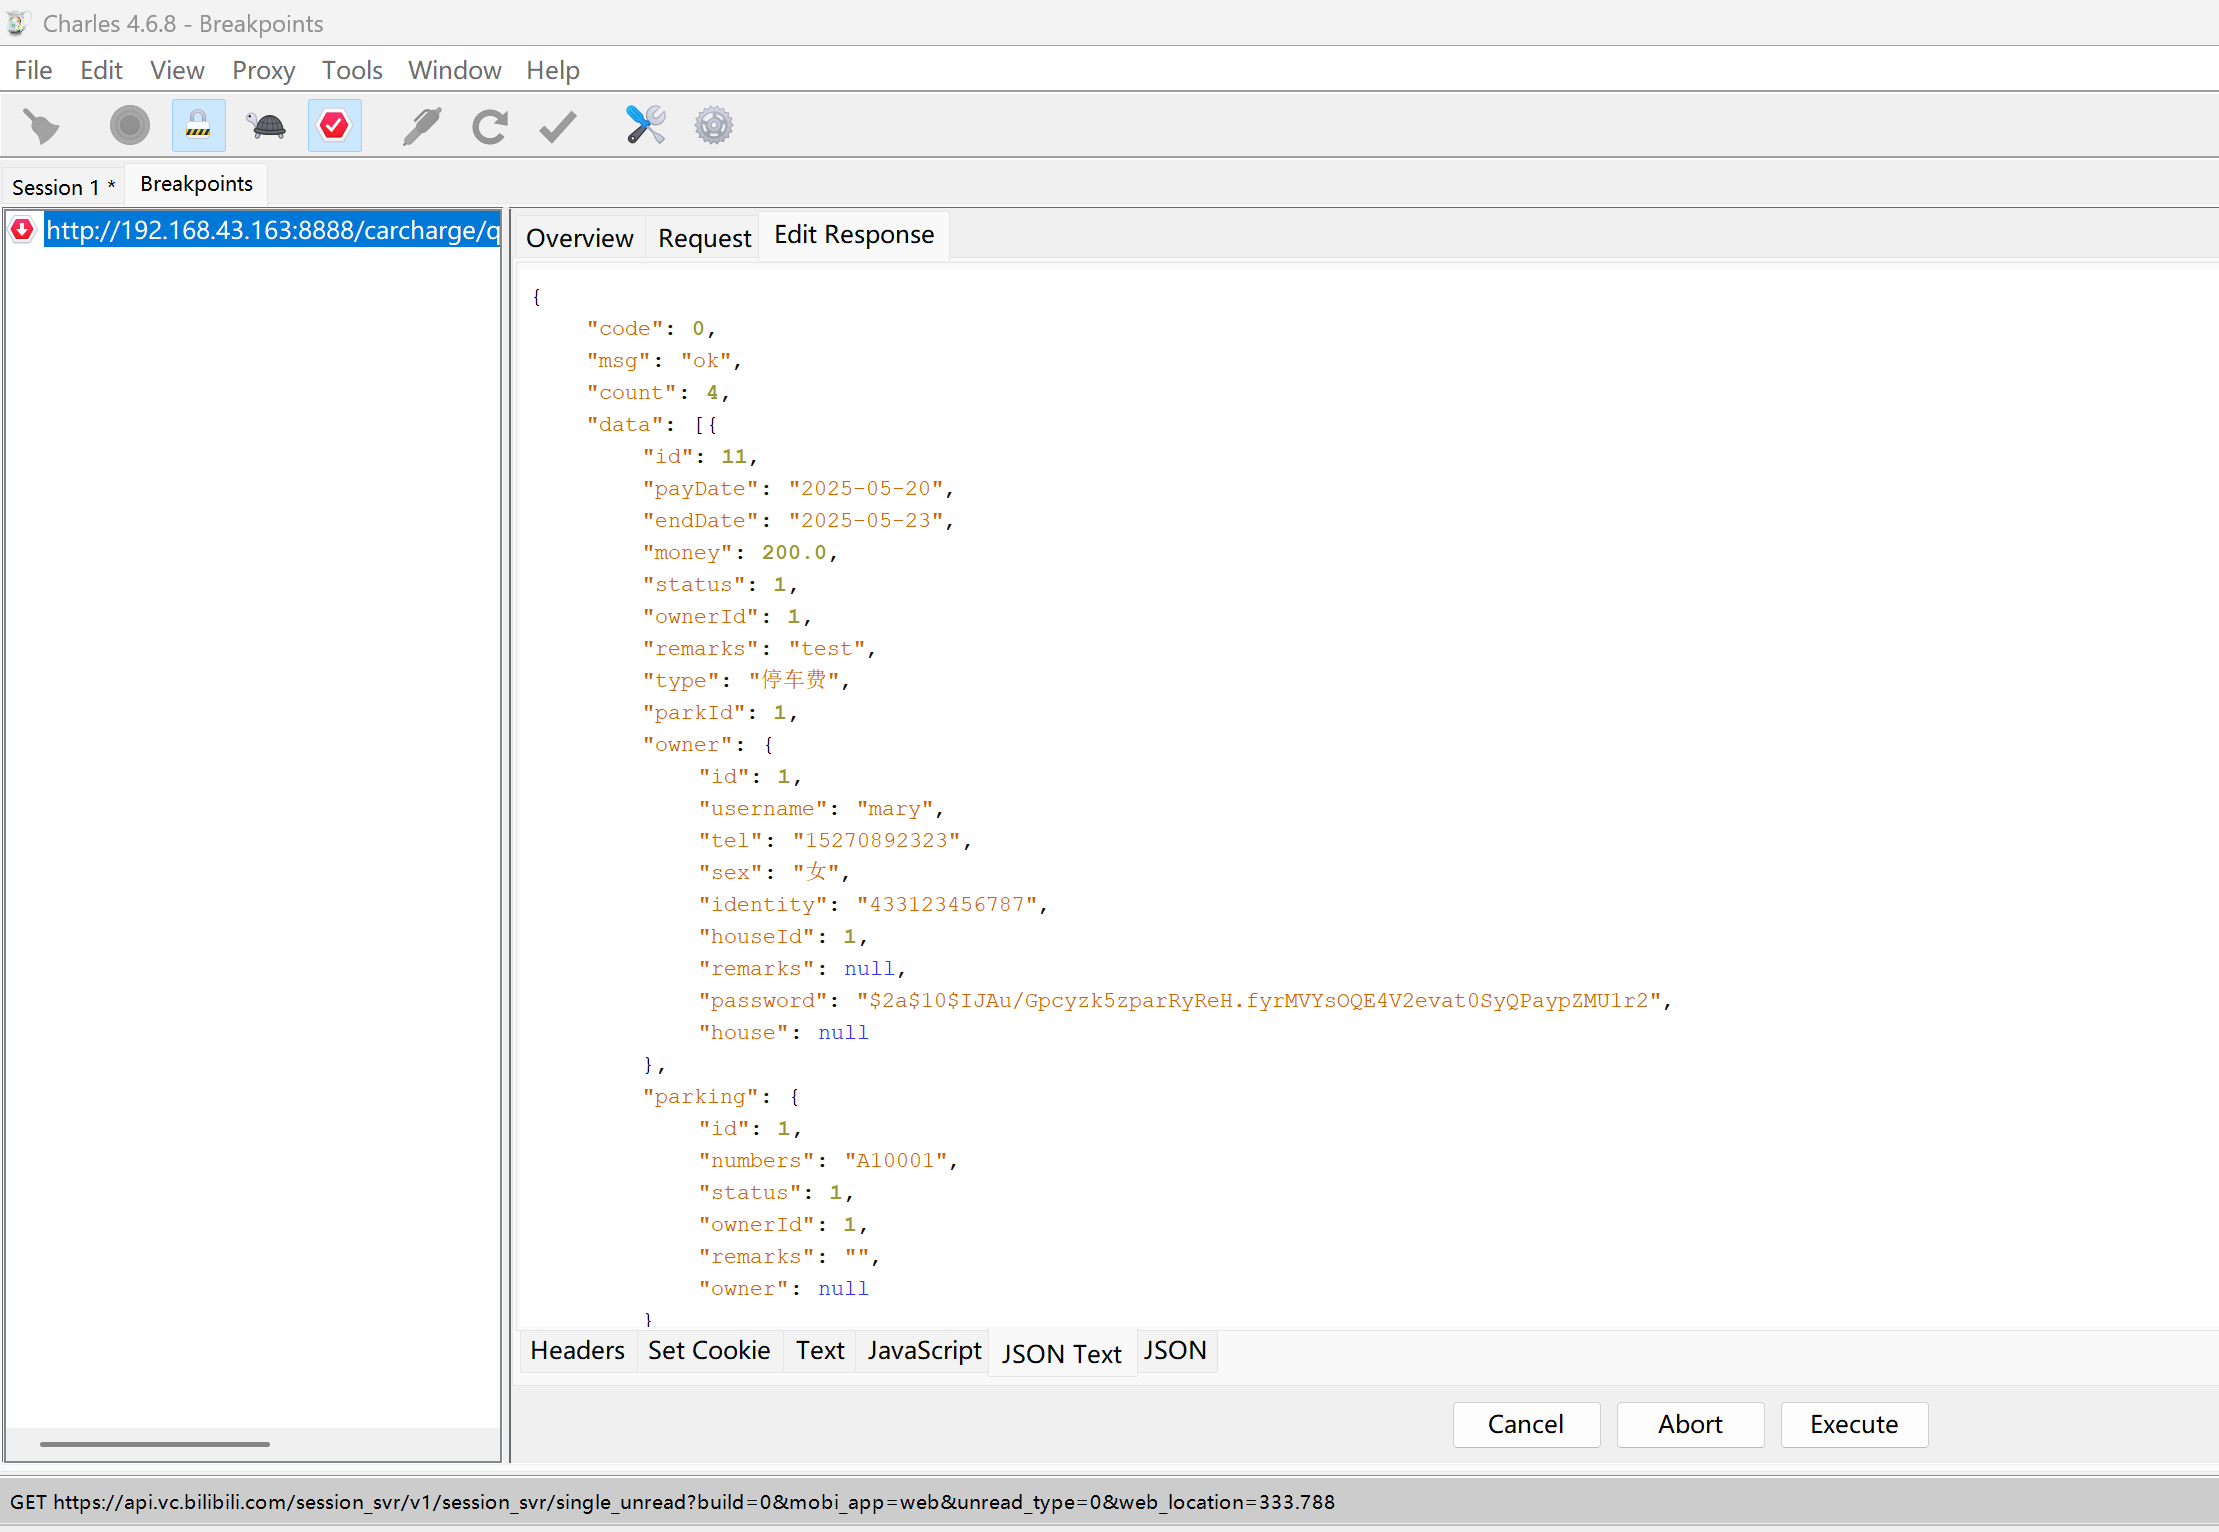2219x1532 pixels.
Task: Select the JSON Text tab
Action: pos(1062,1354)
